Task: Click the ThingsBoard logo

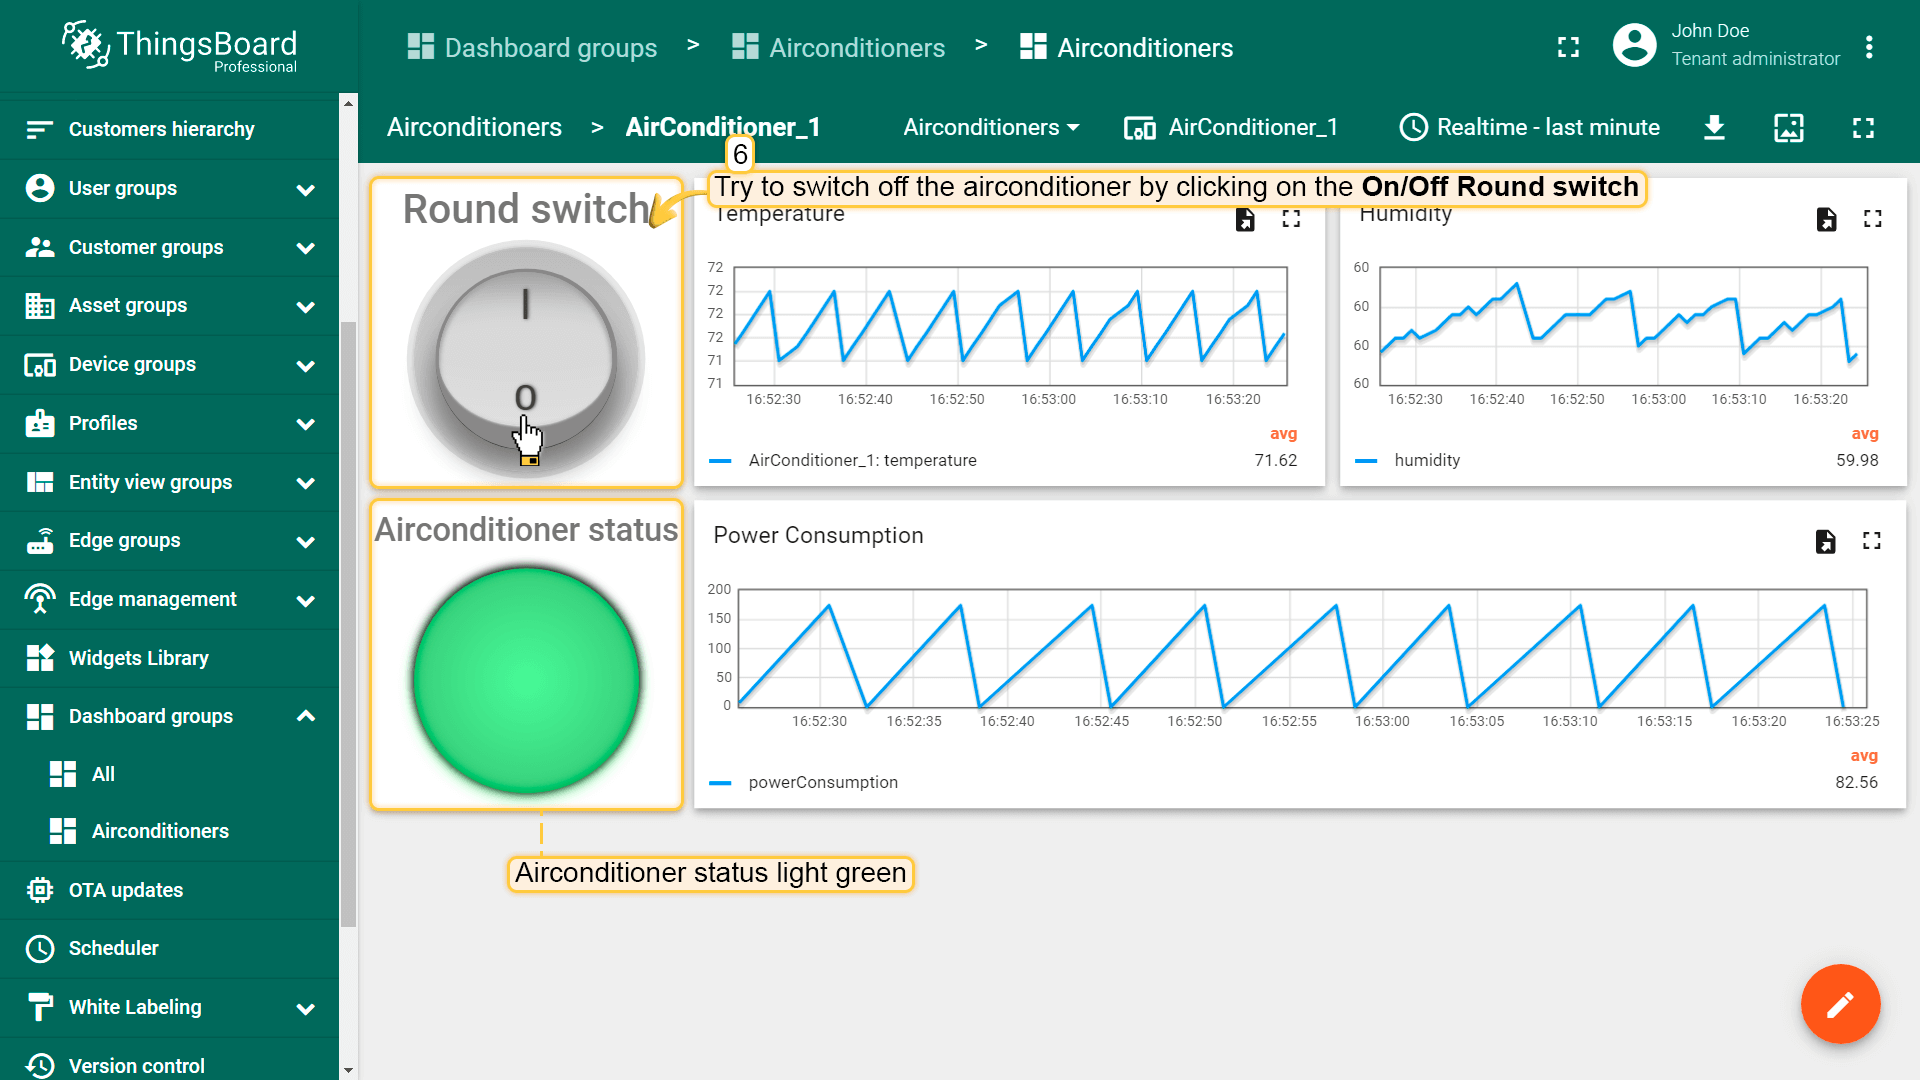Action: coord(180,46)
